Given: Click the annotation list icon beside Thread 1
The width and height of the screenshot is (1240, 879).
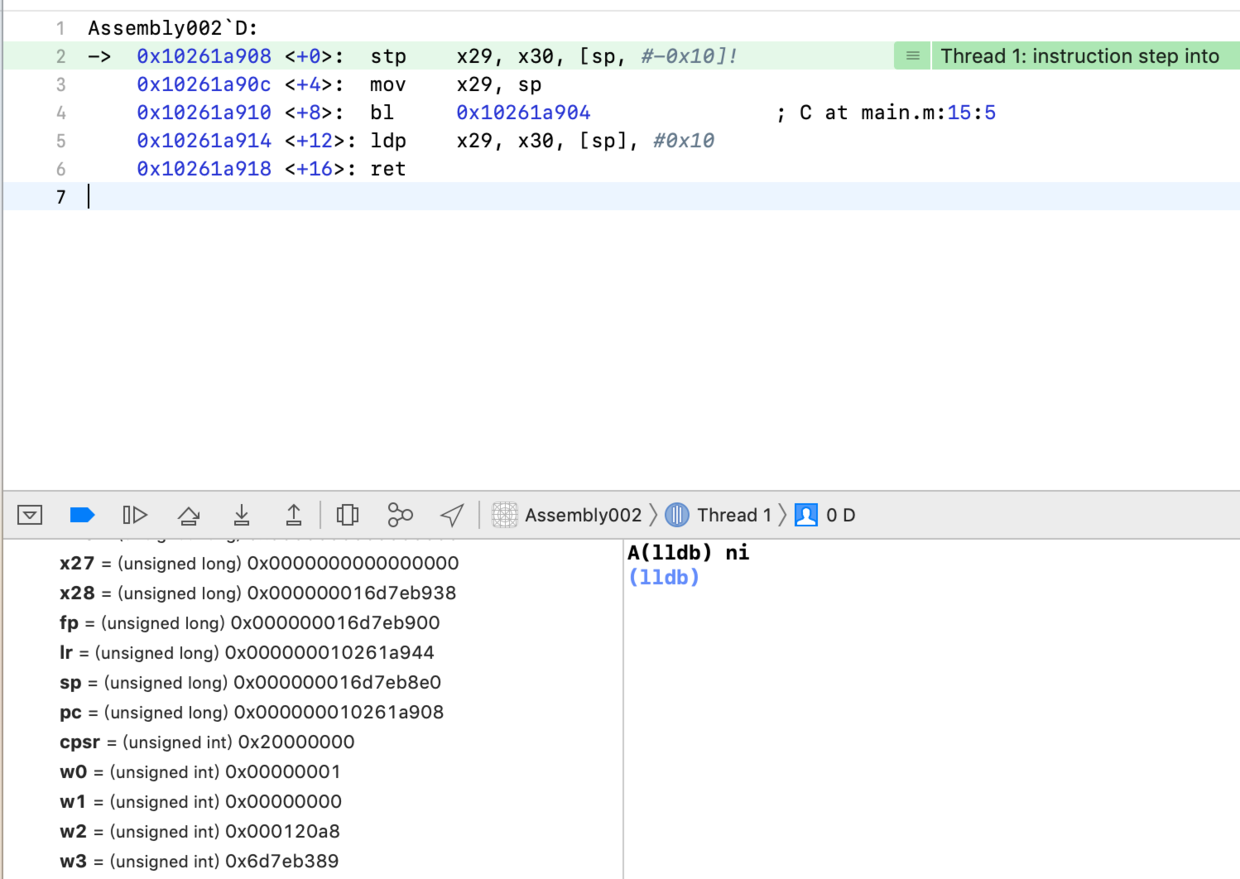Looking at the screenshot, I should point(912,56).
